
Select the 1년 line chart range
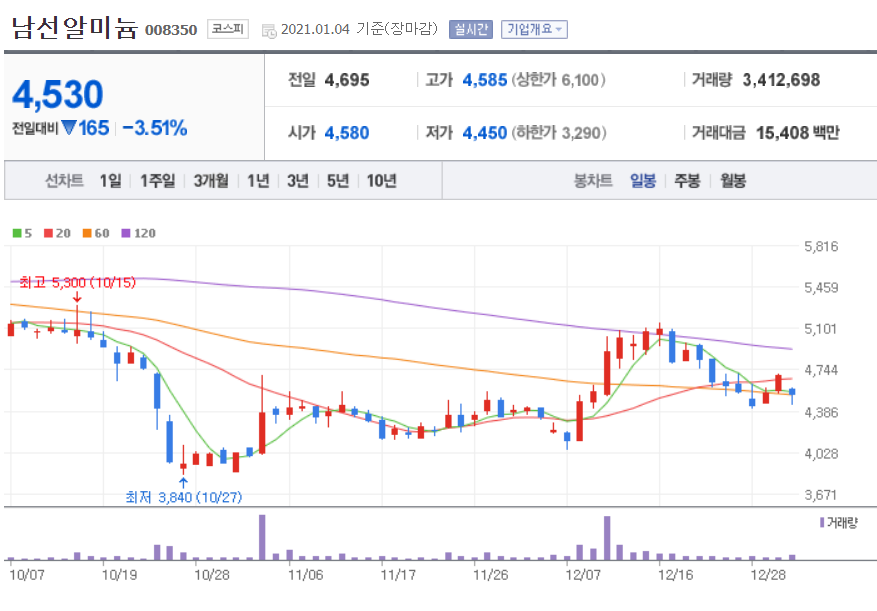(x=258, y=181)
